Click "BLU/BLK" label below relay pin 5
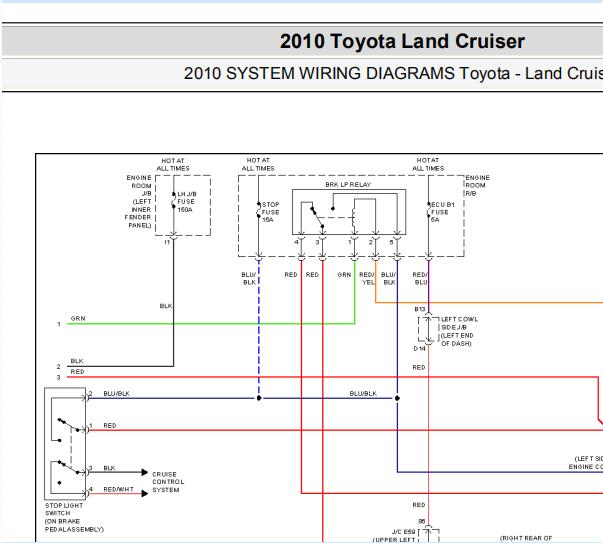 point(388,278)
